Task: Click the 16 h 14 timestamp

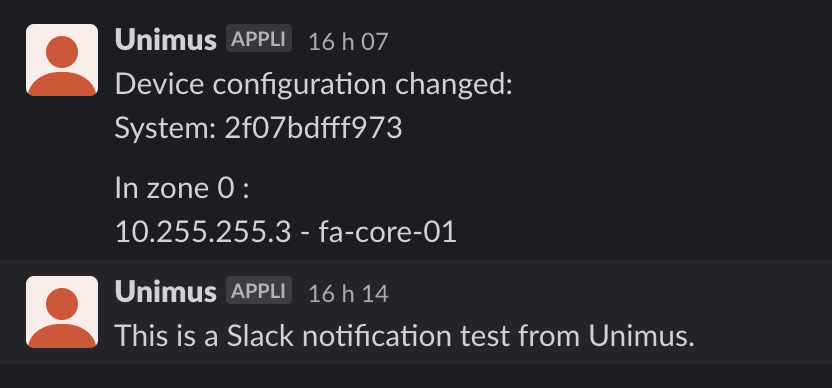Action: [348, 293]
